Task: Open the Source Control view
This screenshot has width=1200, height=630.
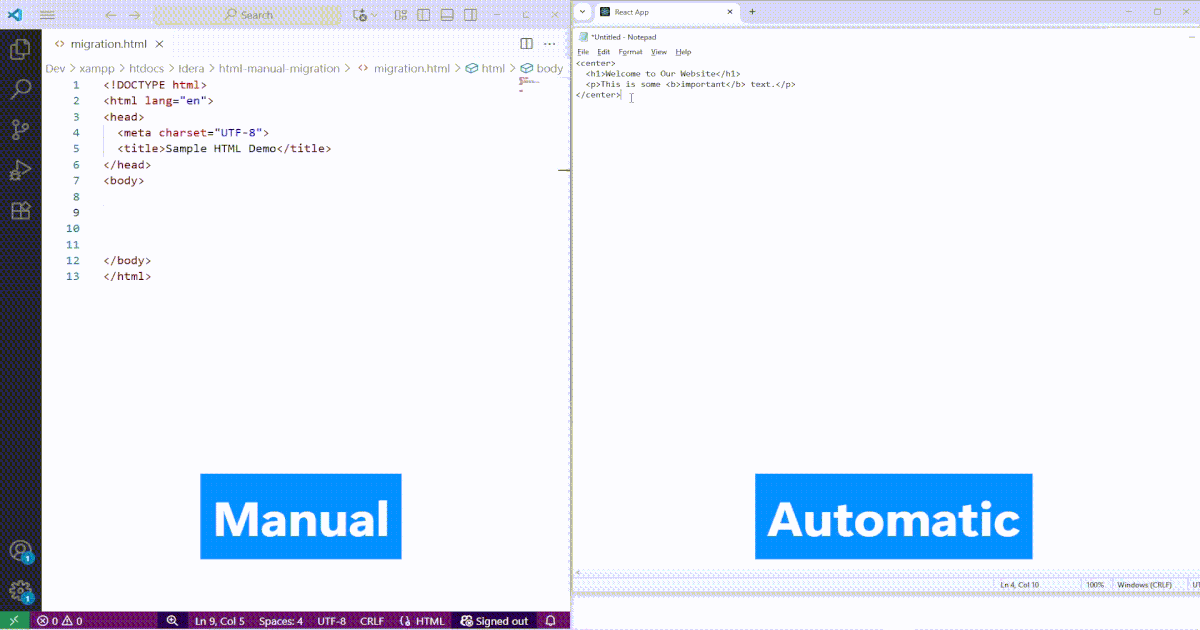Action: point(20,130)
